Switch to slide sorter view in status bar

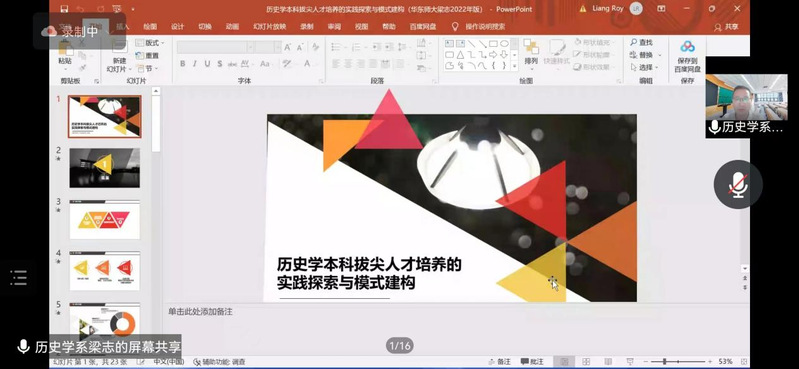pos(586,361)
